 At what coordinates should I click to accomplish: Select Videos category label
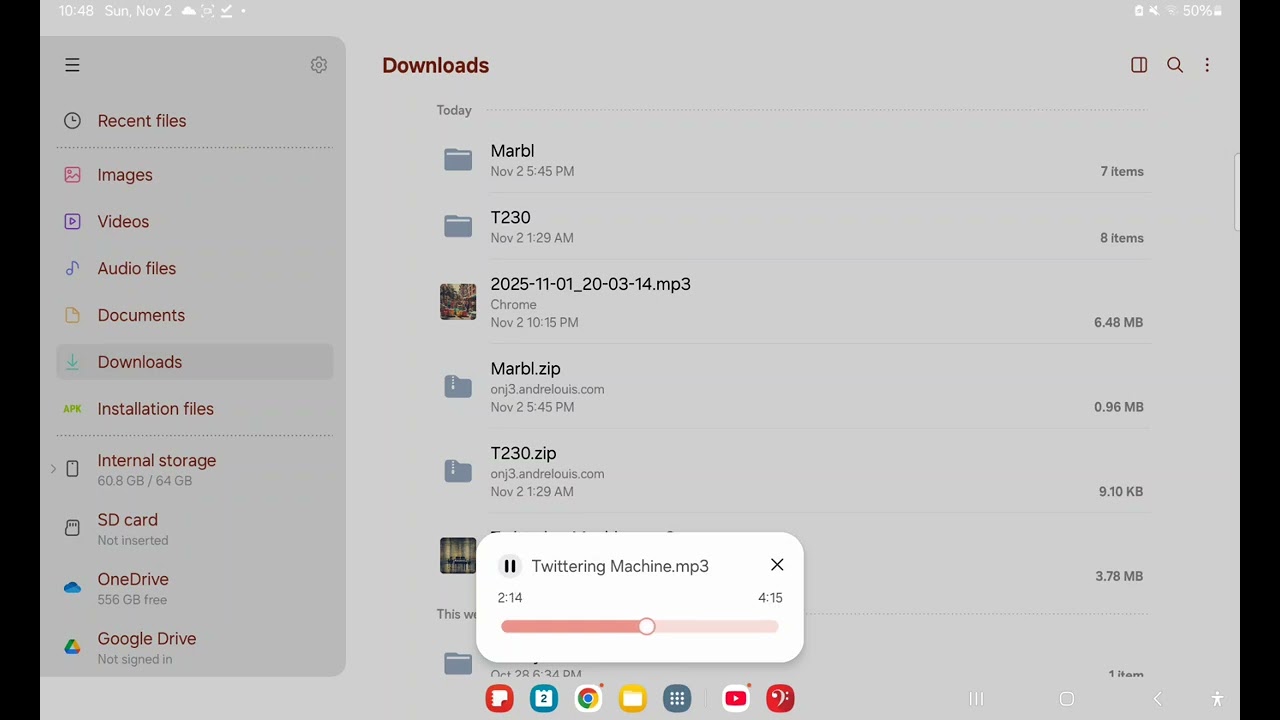click(x=123, y=222)
